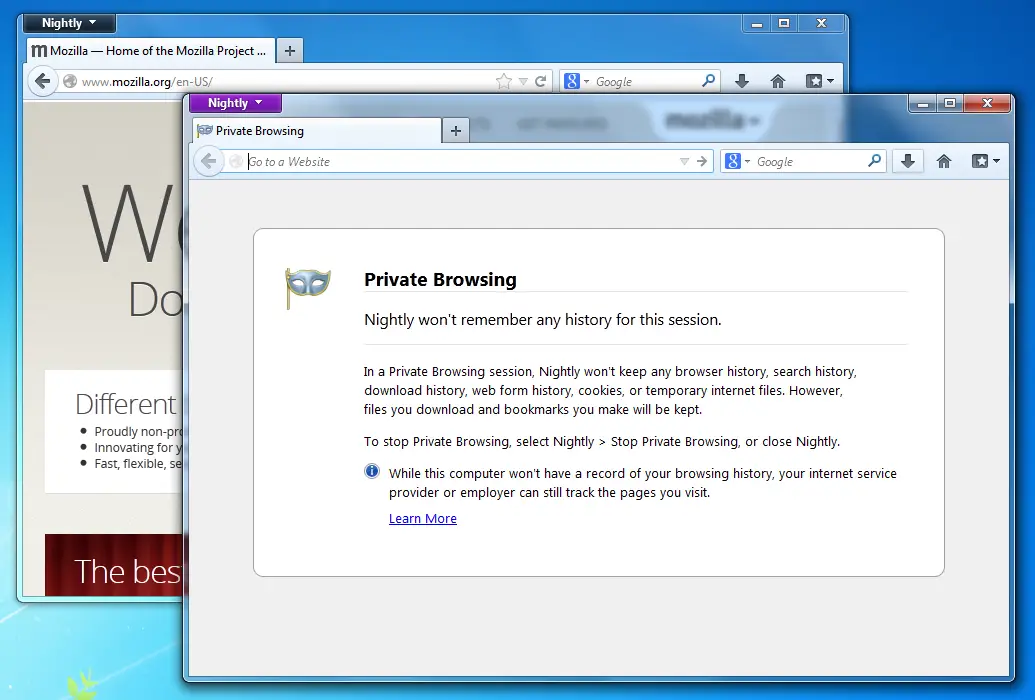The width and height of the screenshot is (1035, 700).
Task: Click search magnifier in private window
Action: [875, 160]
